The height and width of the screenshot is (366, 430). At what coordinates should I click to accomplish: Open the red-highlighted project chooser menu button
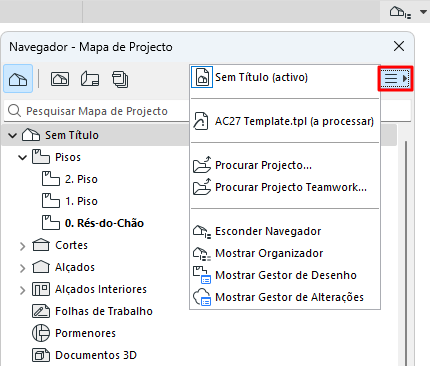click(x=395, y=79)
